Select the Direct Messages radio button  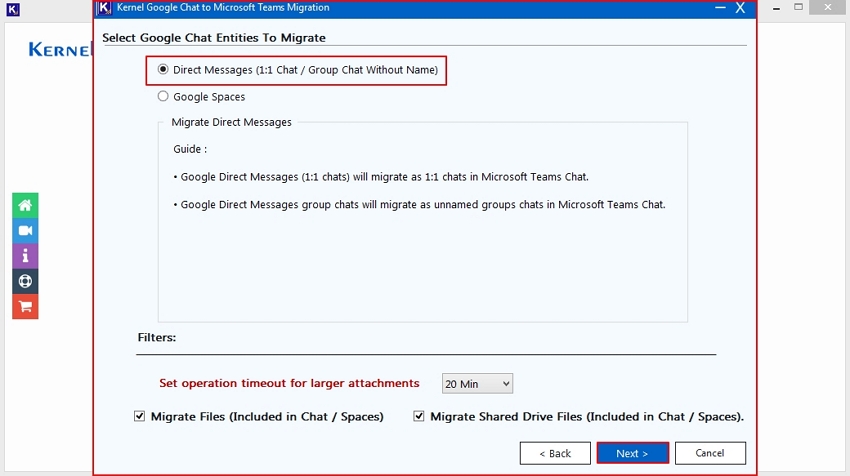pyautogui.click(x=163, y=69)
